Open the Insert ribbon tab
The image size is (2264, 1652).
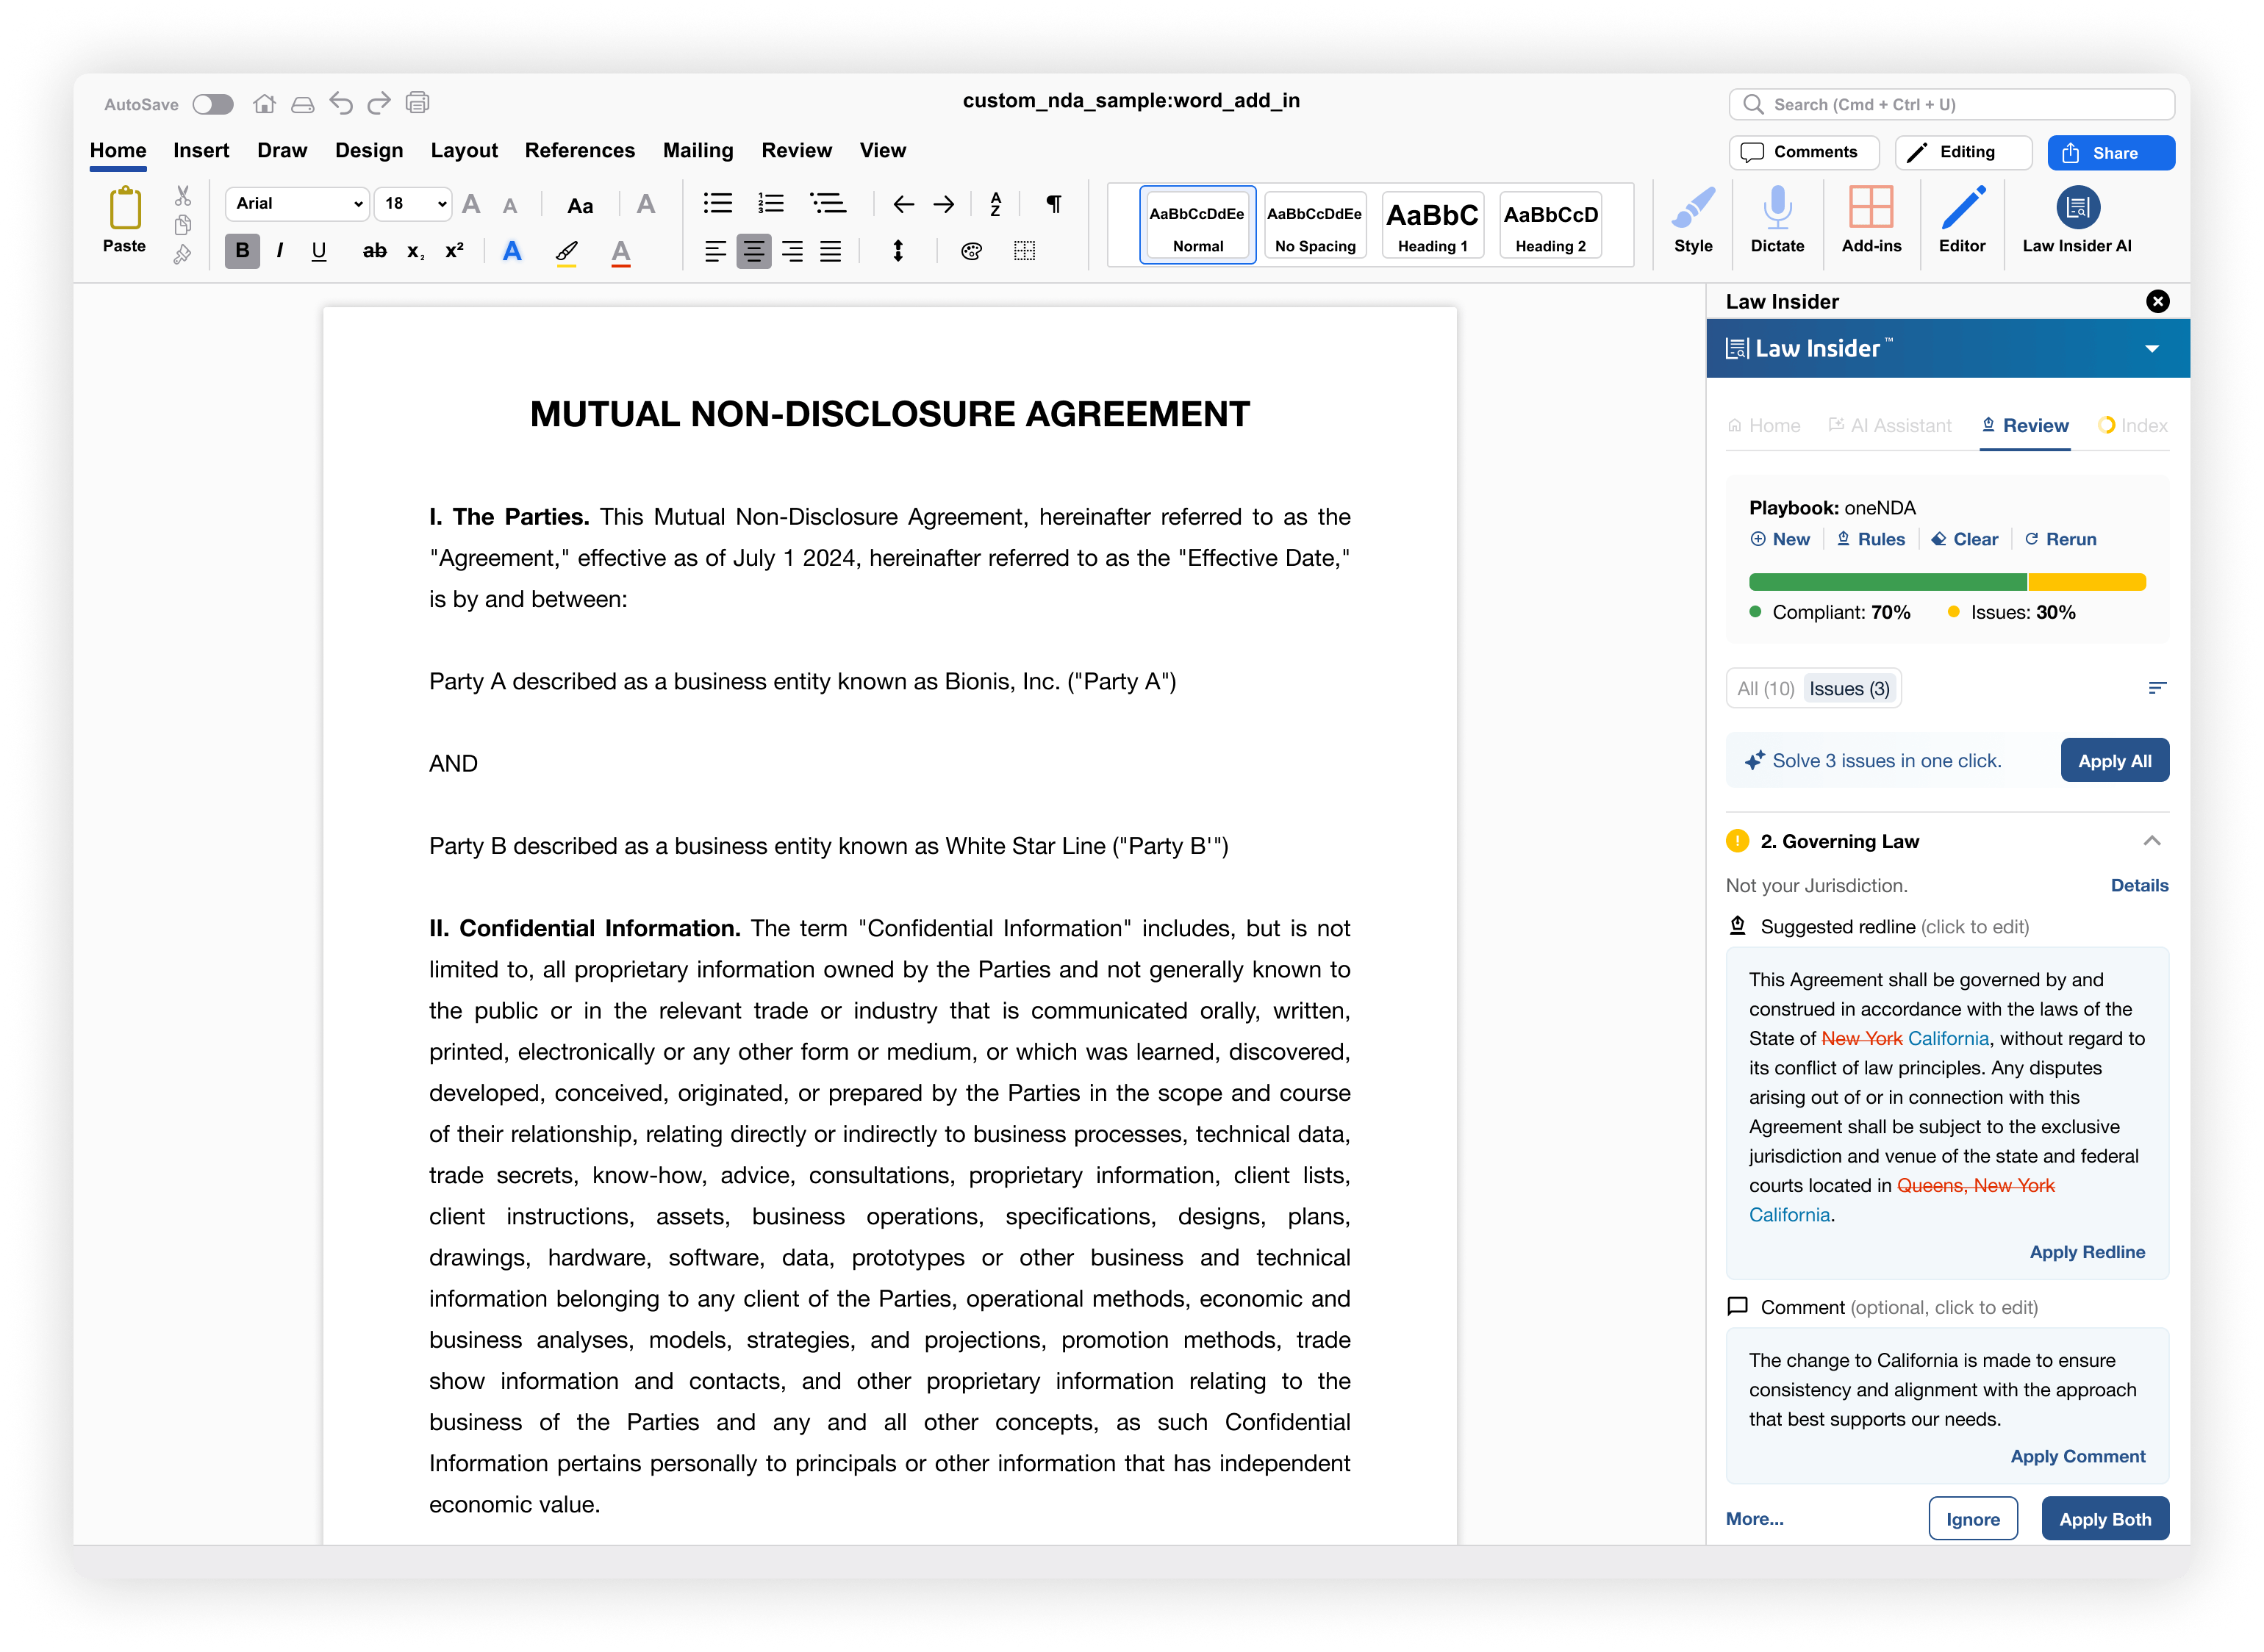[201, 150]
